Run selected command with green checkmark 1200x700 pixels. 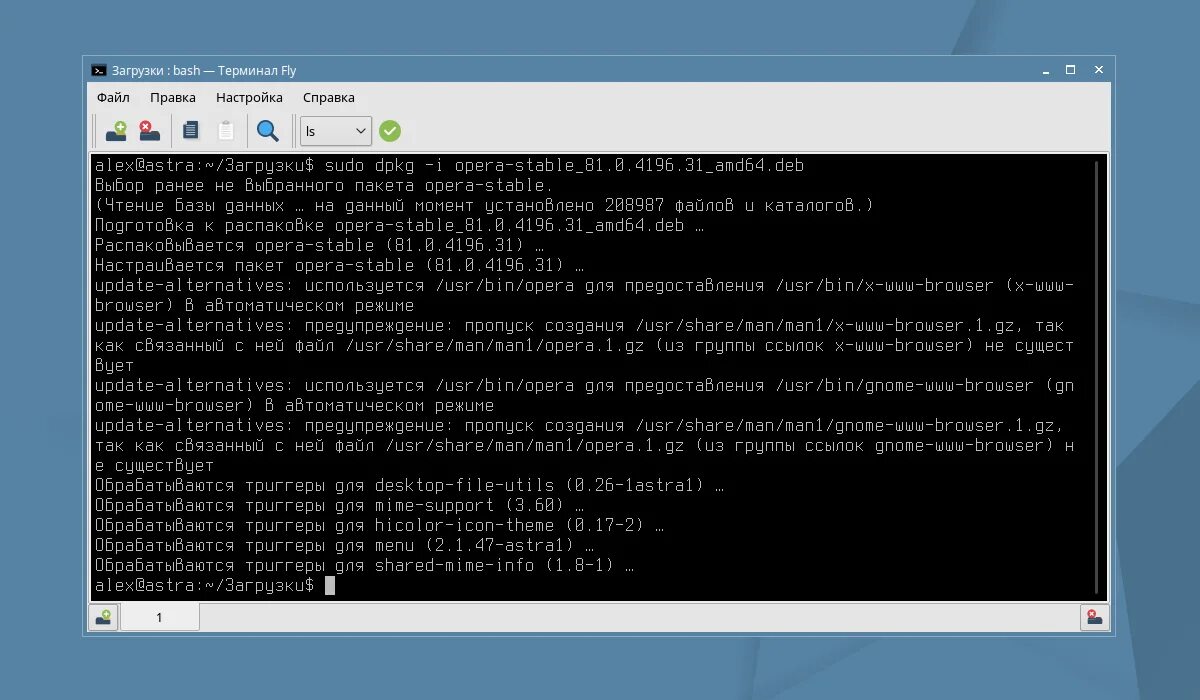click(390, 131)
